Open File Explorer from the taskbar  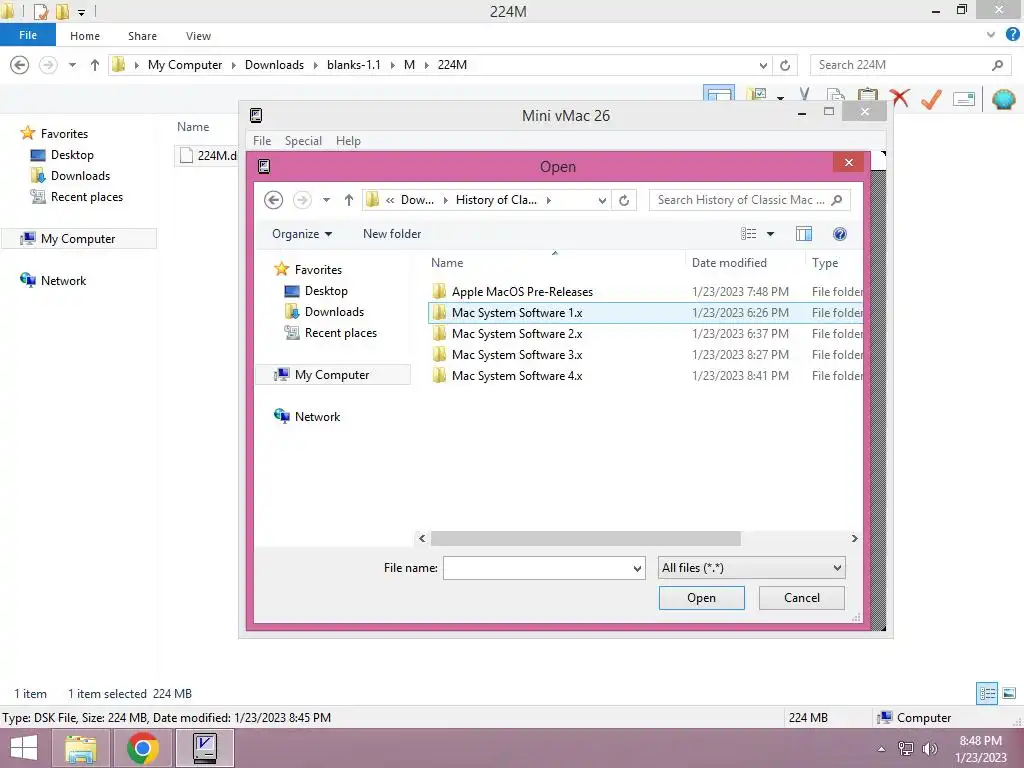click(80, 748)
